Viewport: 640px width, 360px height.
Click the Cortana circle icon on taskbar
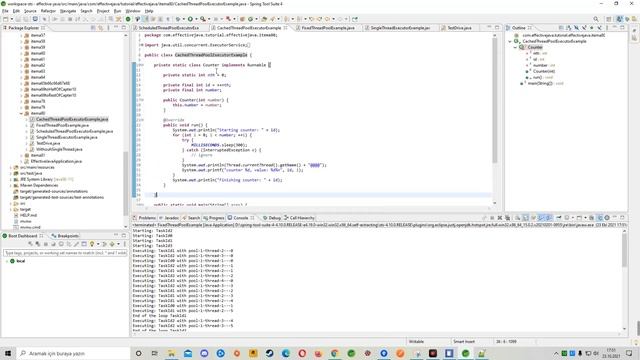138,353
